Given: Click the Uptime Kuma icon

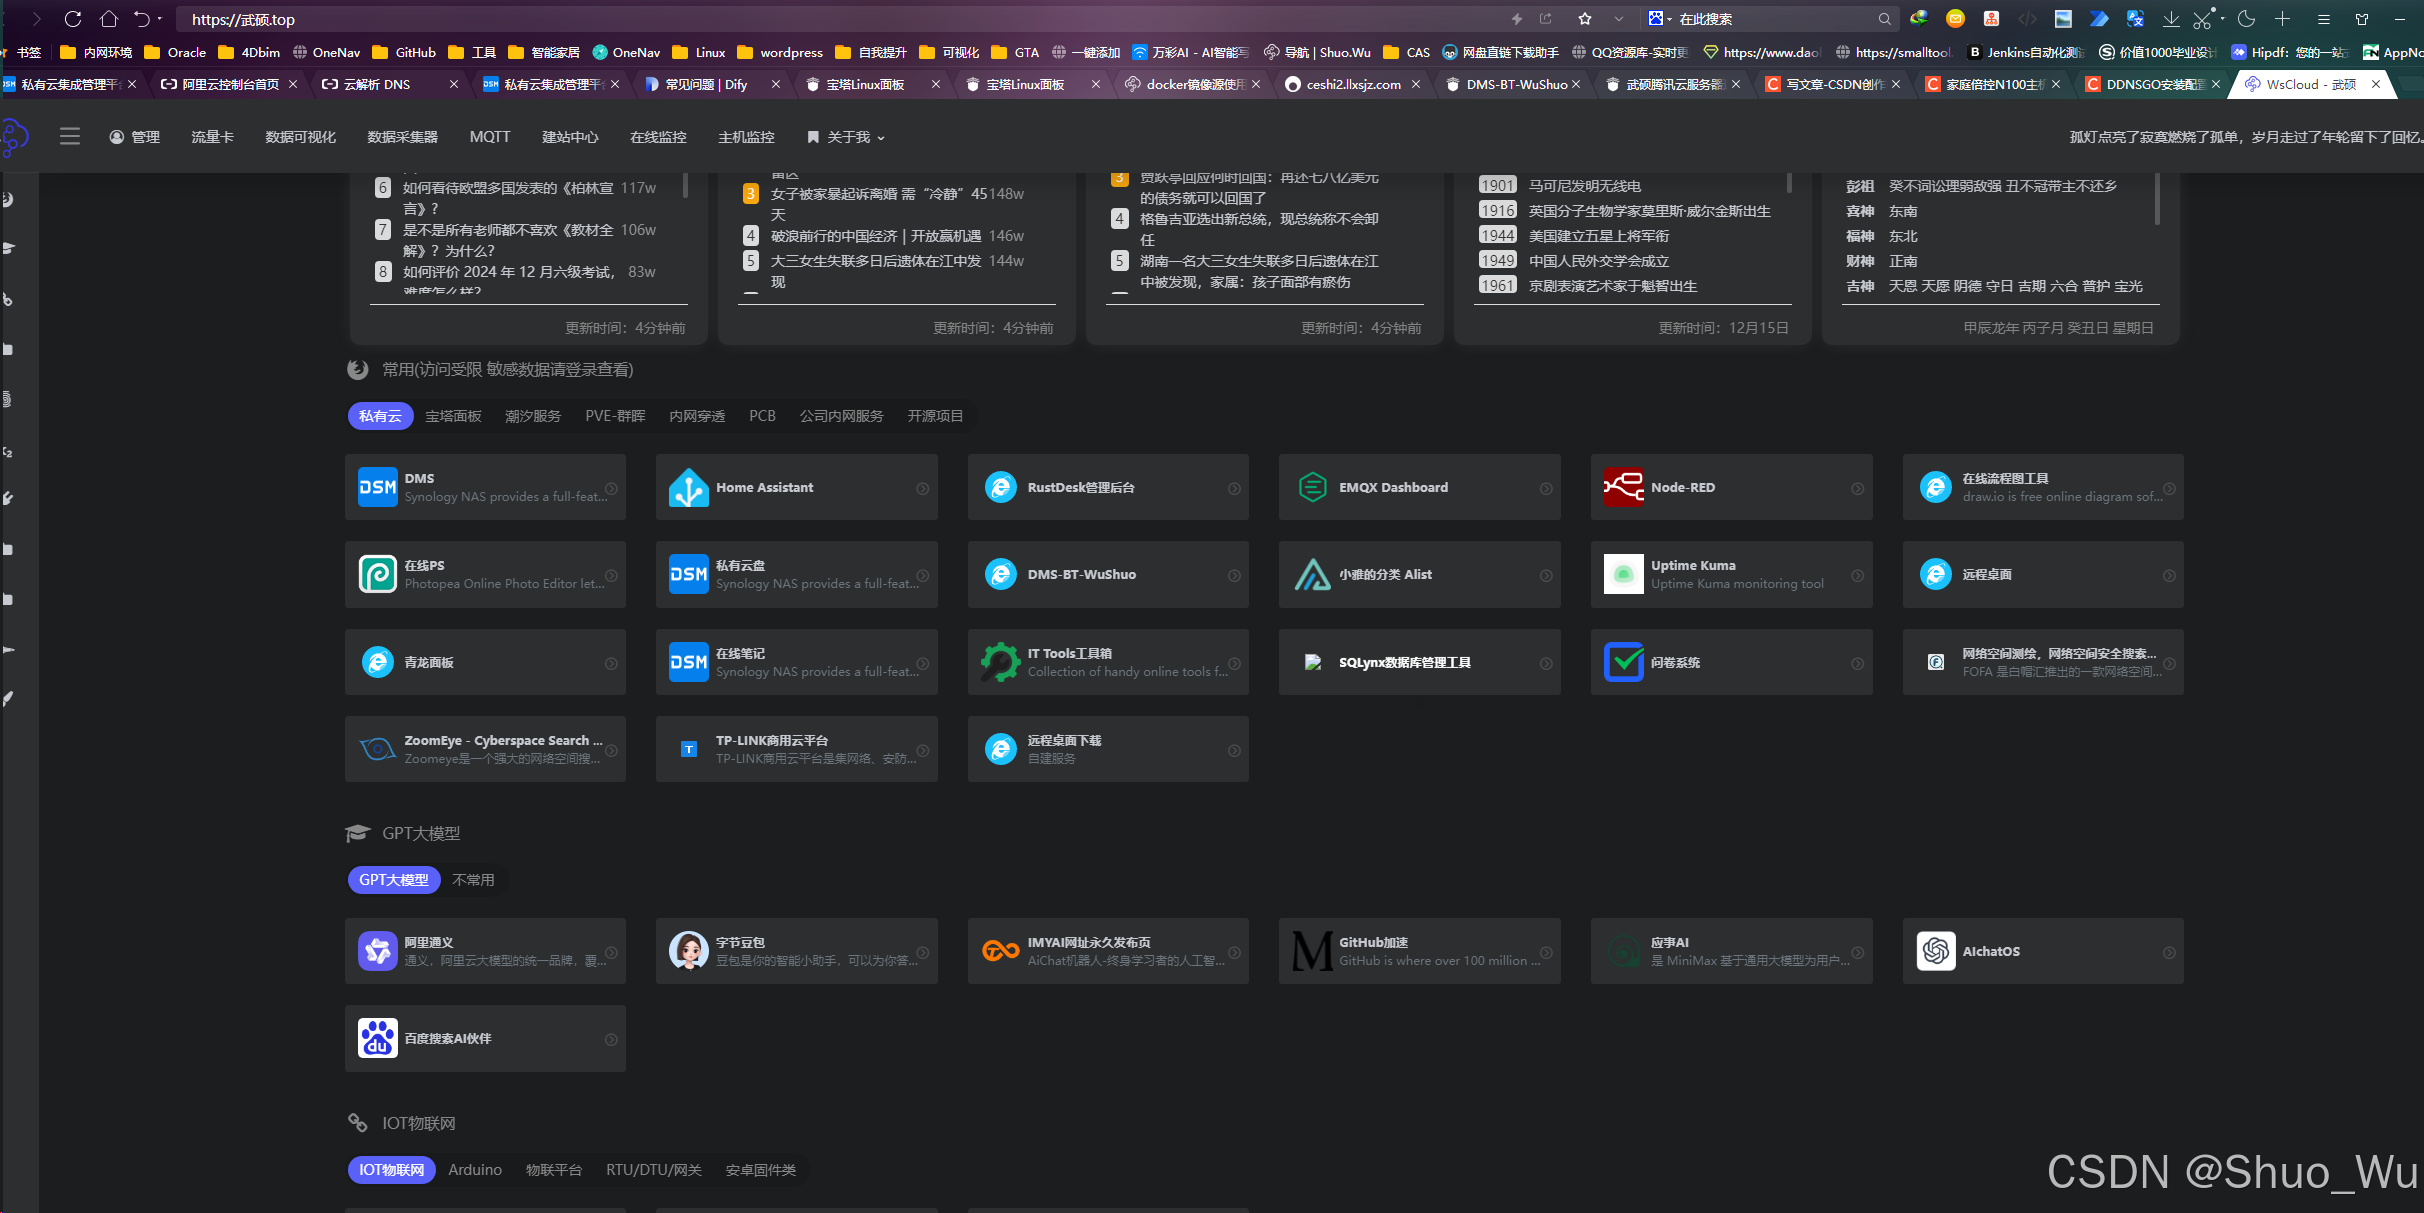Looking at the screenshot, I should coord(1623,575).
